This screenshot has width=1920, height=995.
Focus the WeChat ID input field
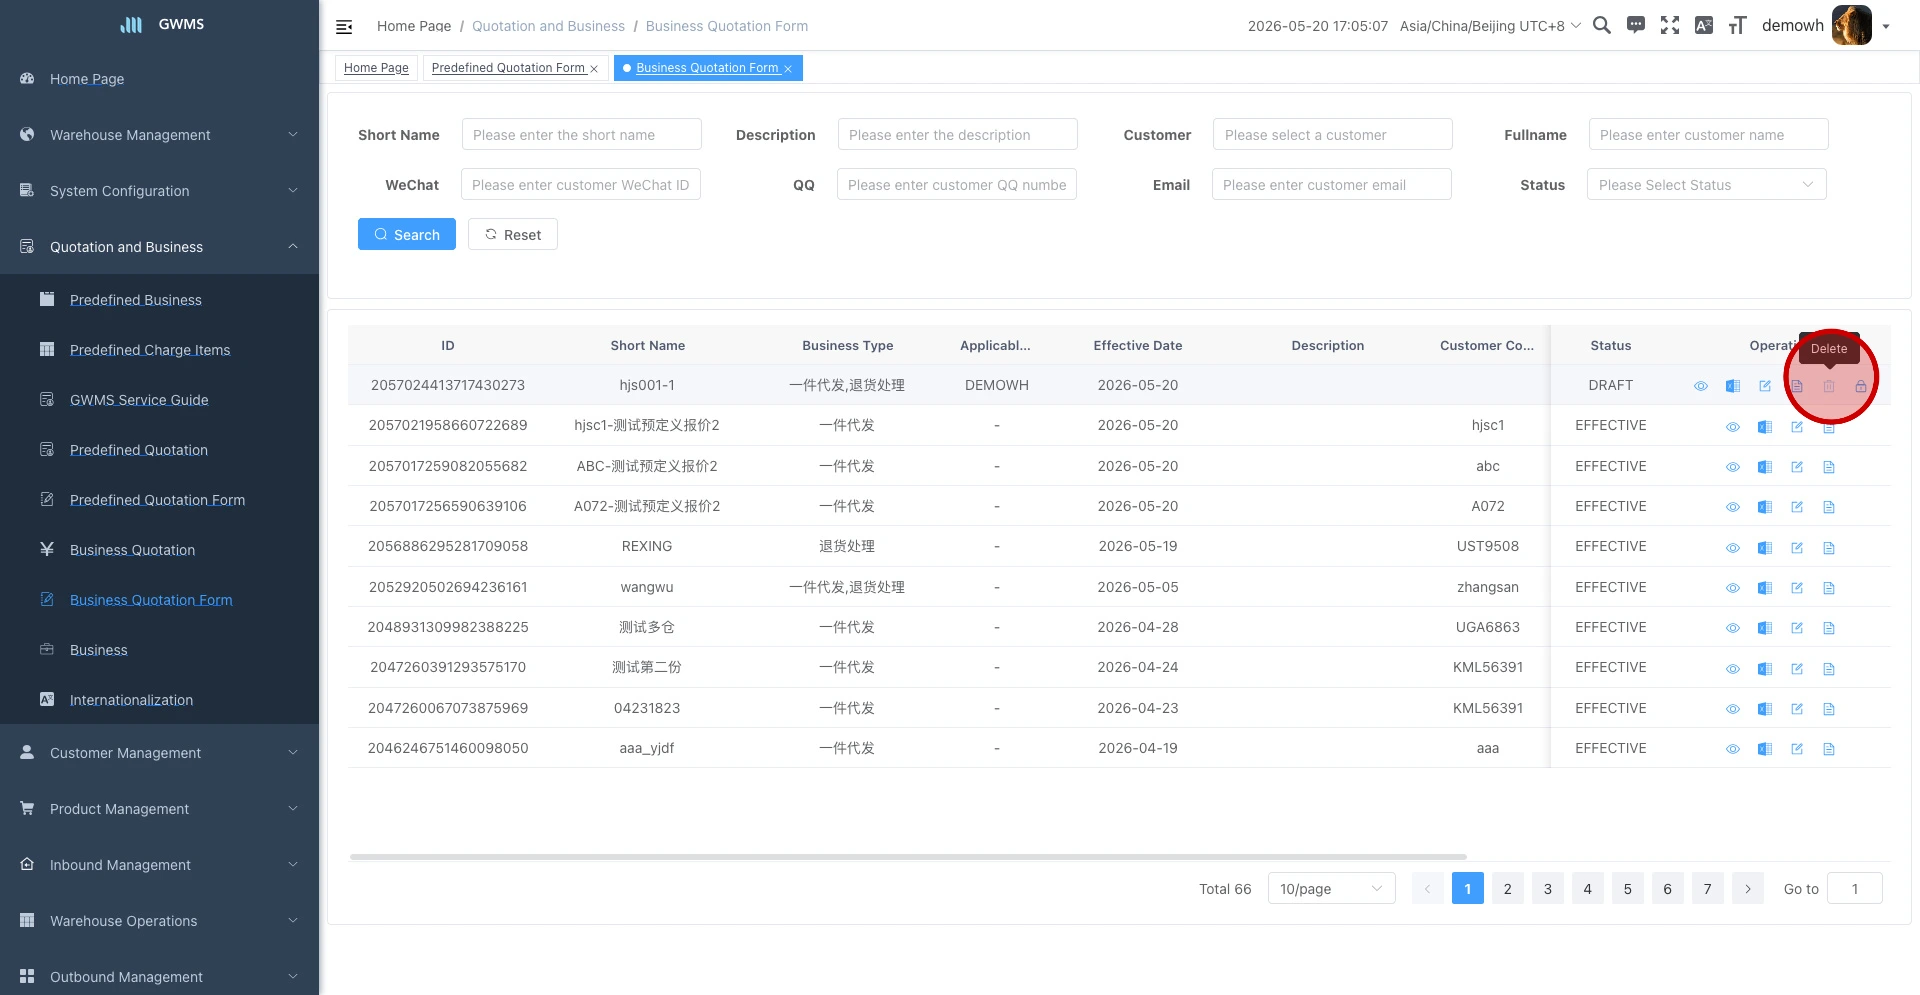click(581, 185)
